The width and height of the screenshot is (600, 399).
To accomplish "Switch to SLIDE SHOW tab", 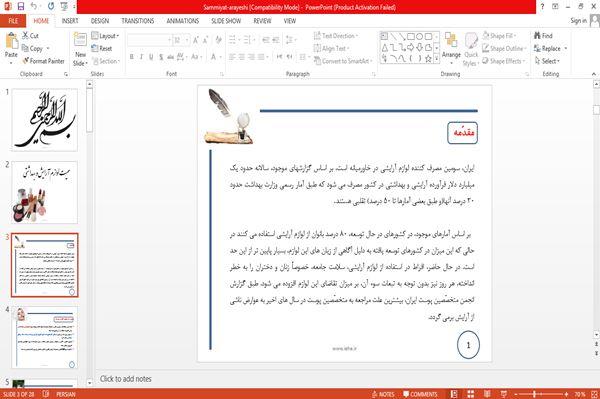I will click(x=226, y=21).
